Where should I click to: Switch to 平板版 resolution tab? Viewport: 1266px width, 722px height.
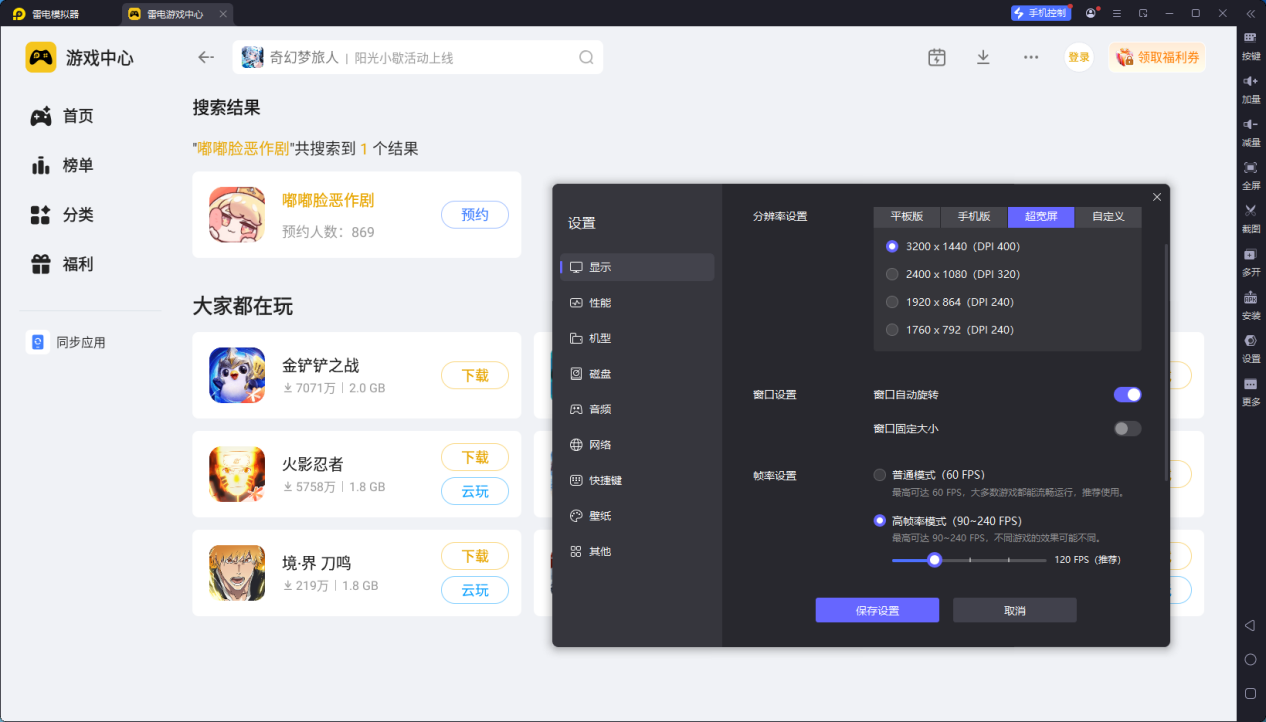[x=907, y=216]
